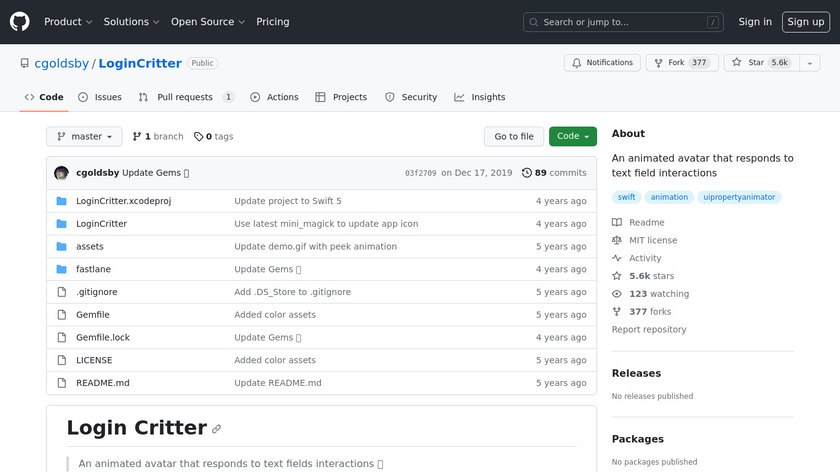Switch to the Issues tab
Viewport: 840px width, 472px height.
100,97
